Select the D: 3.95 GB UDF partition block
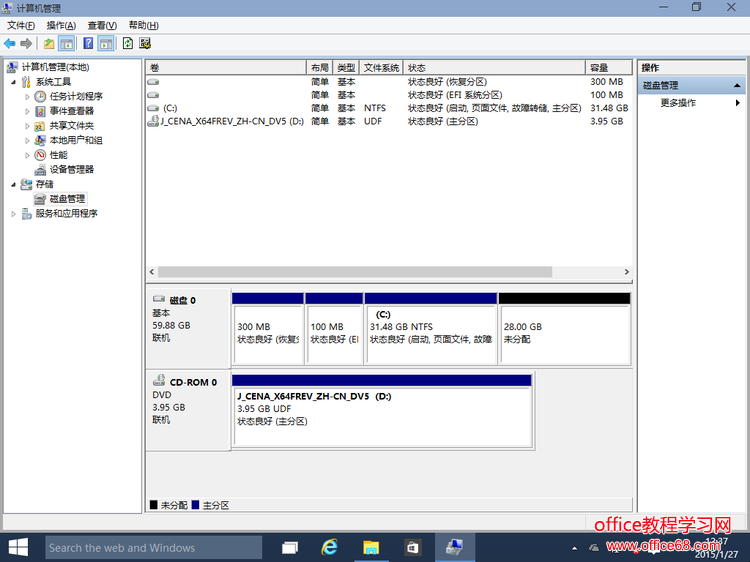Viewport: 750px width, 562px height. pyautogui.click(x=382, y=411)
